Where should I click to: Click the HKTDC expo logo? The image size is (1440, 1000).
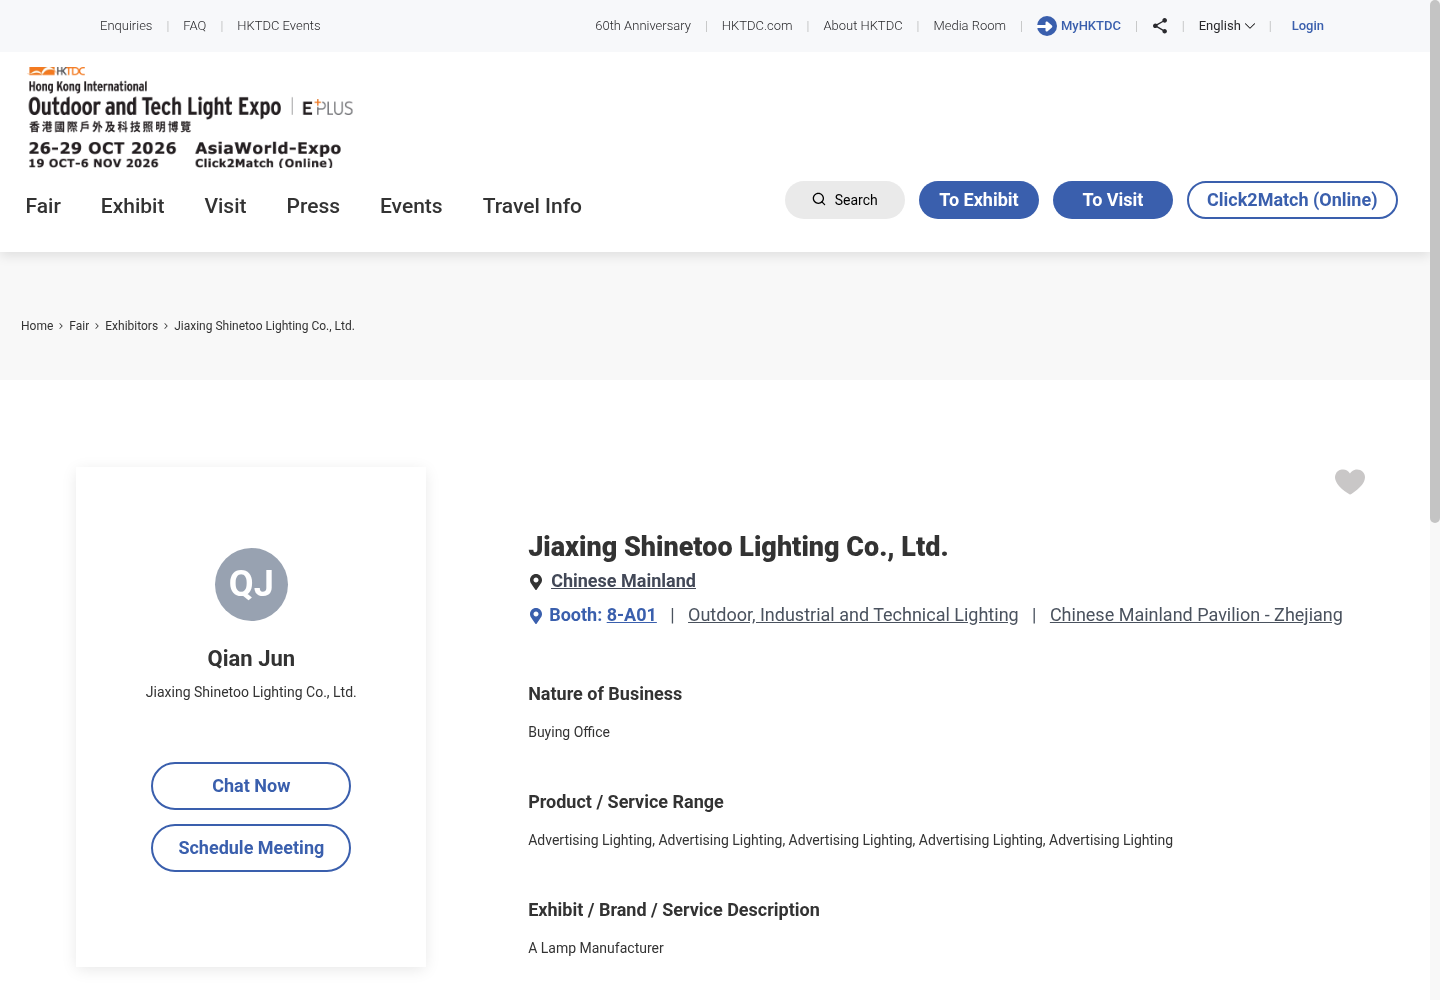click(x=191, y=117)
